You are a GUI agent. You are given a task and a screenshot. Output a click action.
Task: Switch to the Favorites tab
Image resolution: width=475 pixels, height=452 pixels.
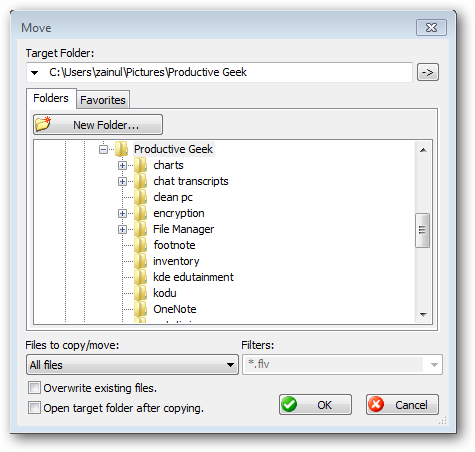103,100
